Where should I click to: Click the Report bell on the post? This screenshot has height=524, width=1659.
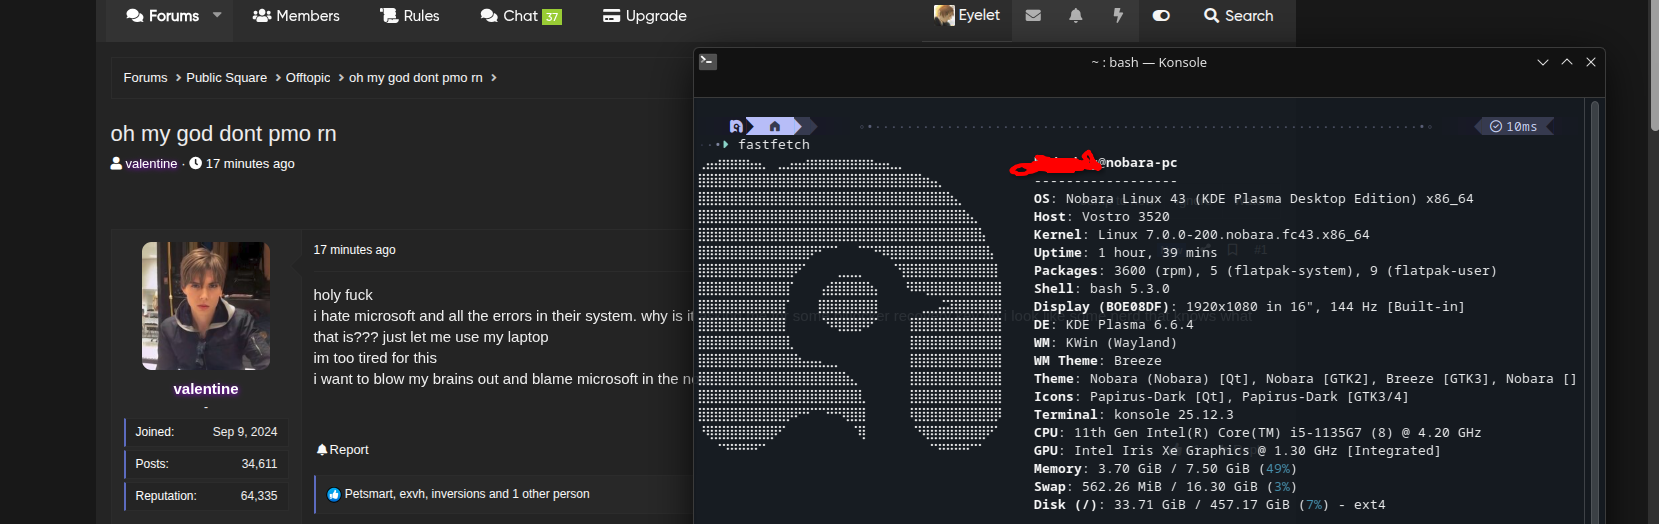tap(322, 450)
